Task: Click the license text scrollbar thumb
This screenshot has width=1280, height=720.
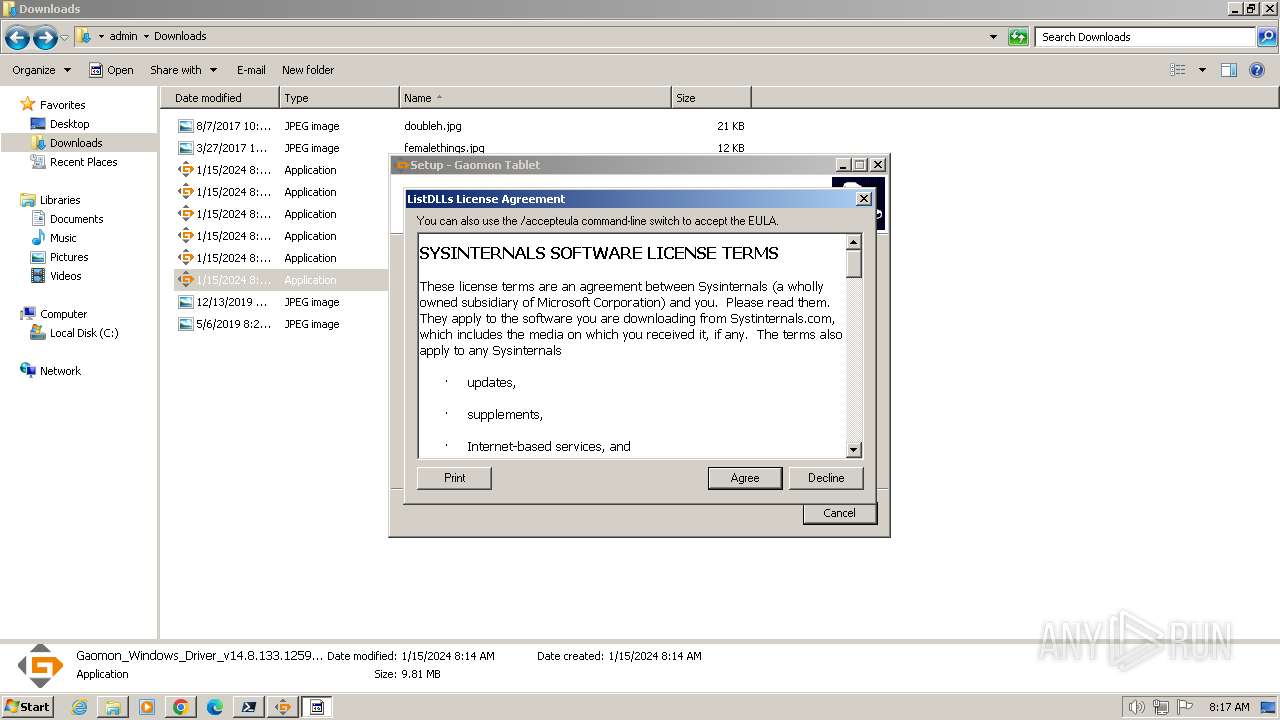Action: 854,263
